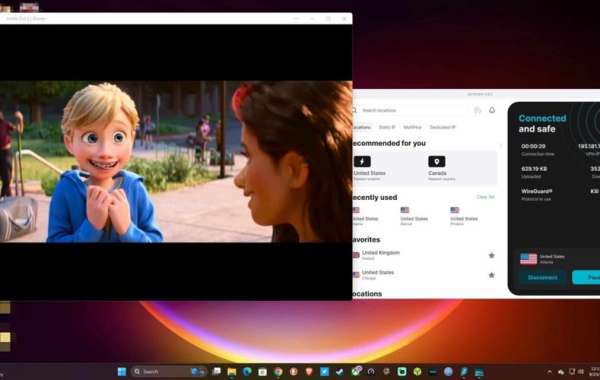The height and width of the screenshot is (380, 600).
Task: Select United Kingdom in Favorites
Action: tap(380, 255)
